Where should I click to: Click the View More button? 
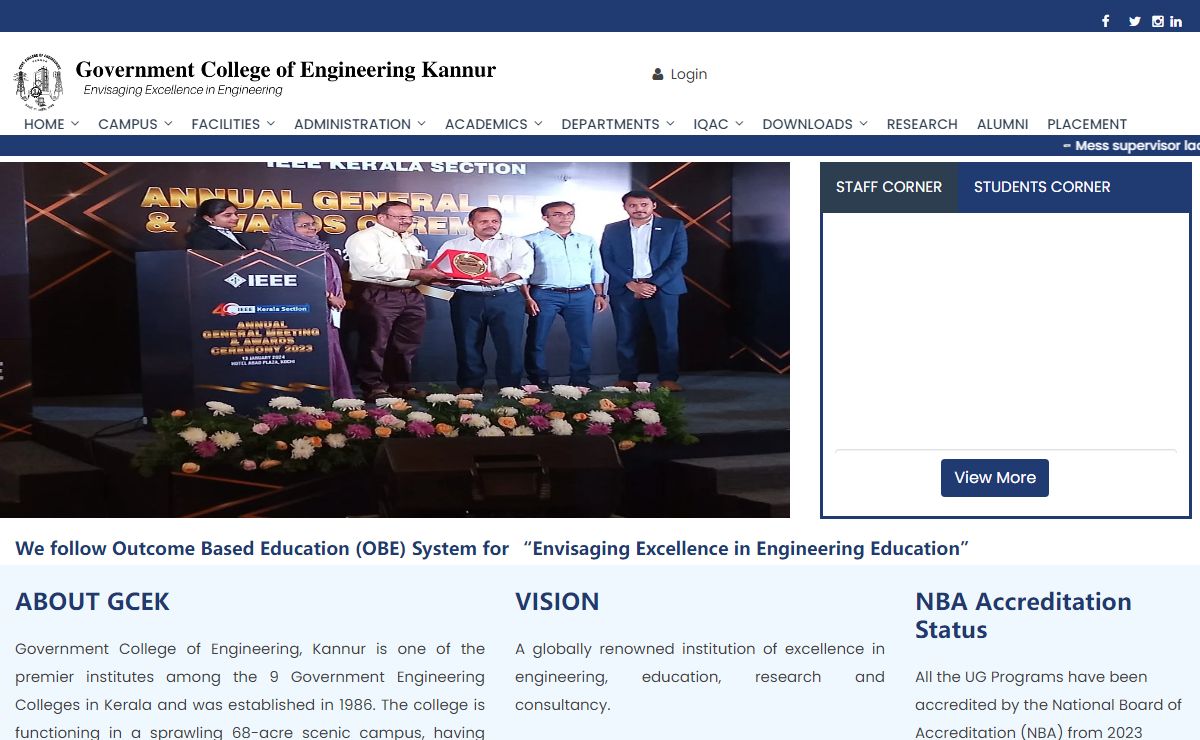pos(995,478)
